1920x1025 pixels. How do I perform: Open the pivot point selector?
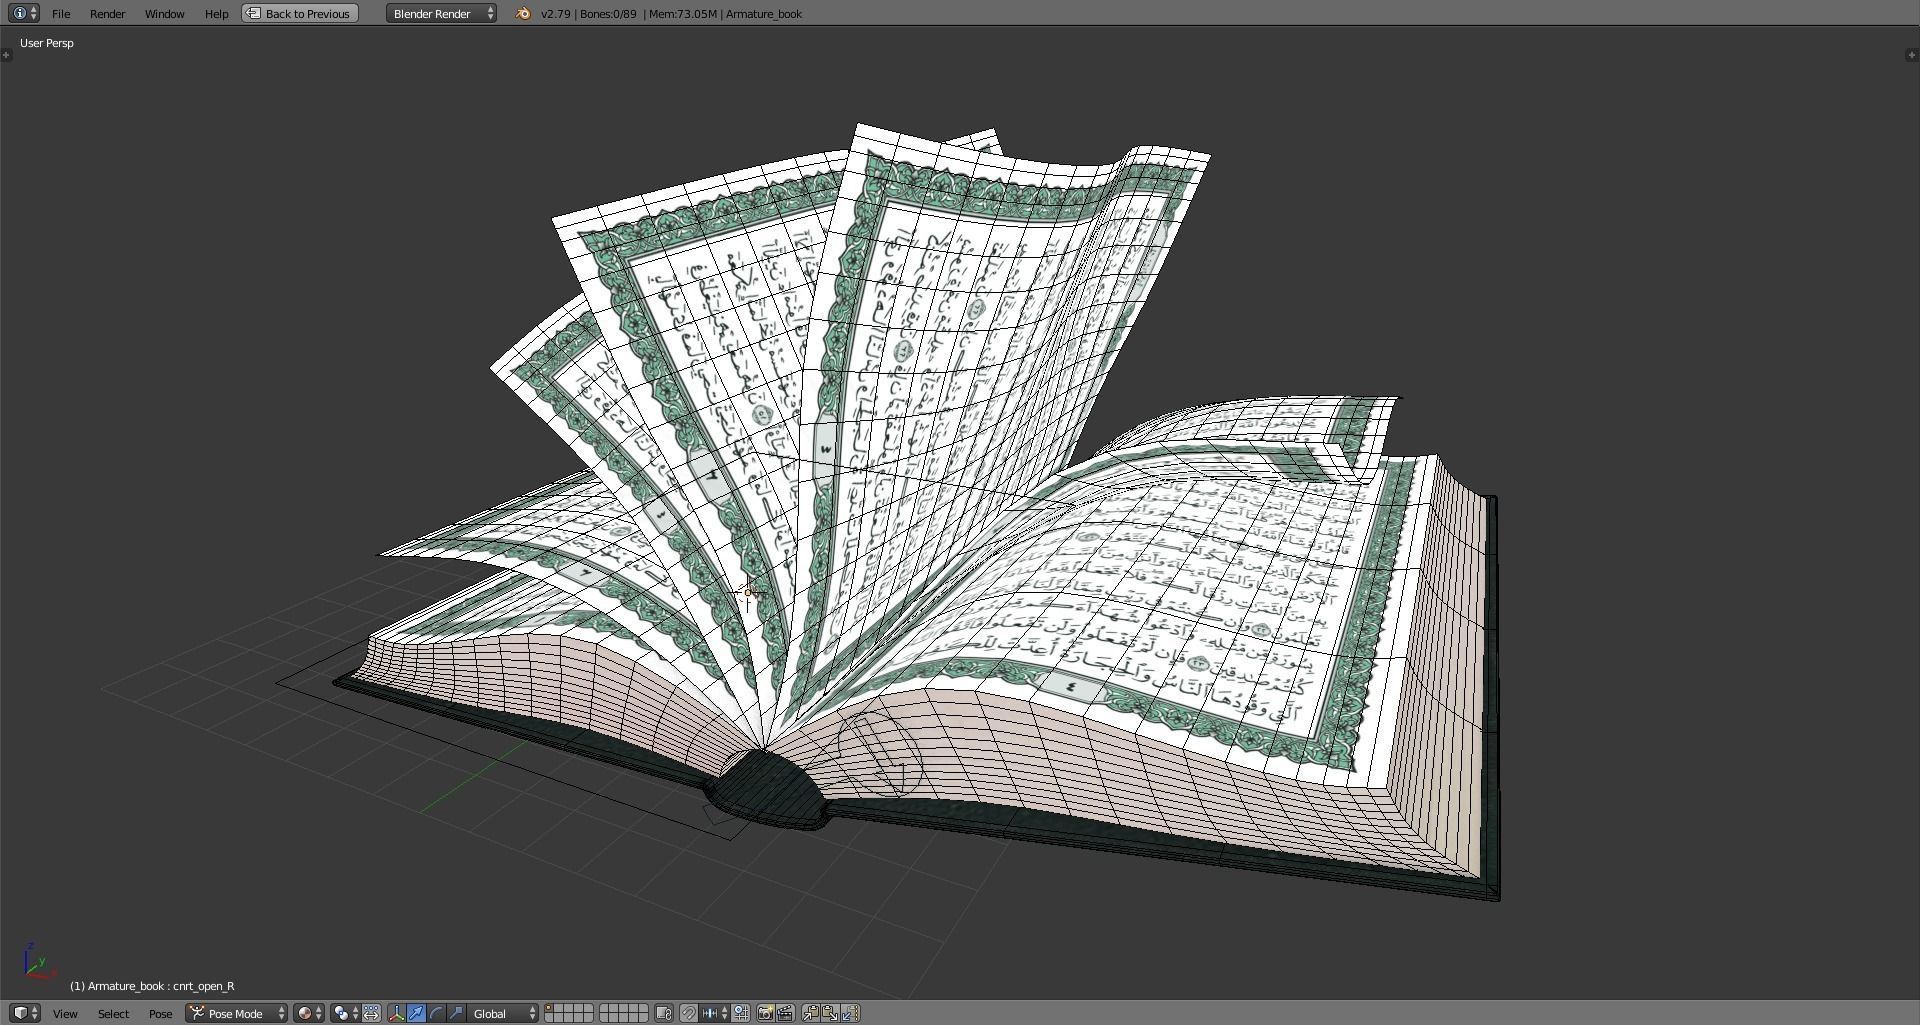(345, 1013)
